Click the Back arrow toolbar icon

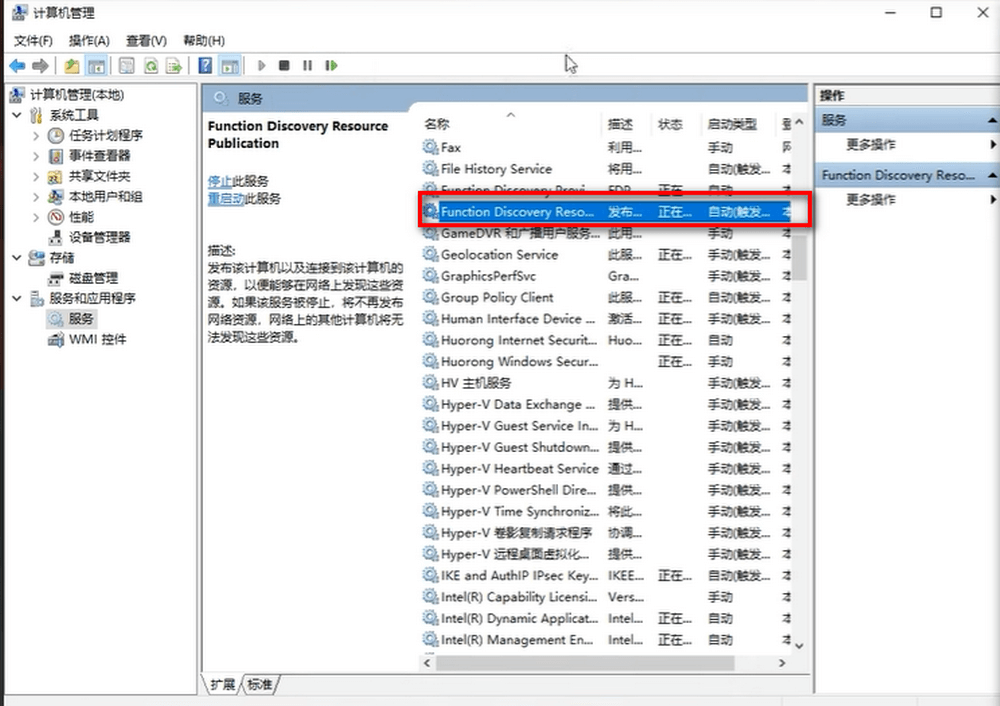click(17, 66)
